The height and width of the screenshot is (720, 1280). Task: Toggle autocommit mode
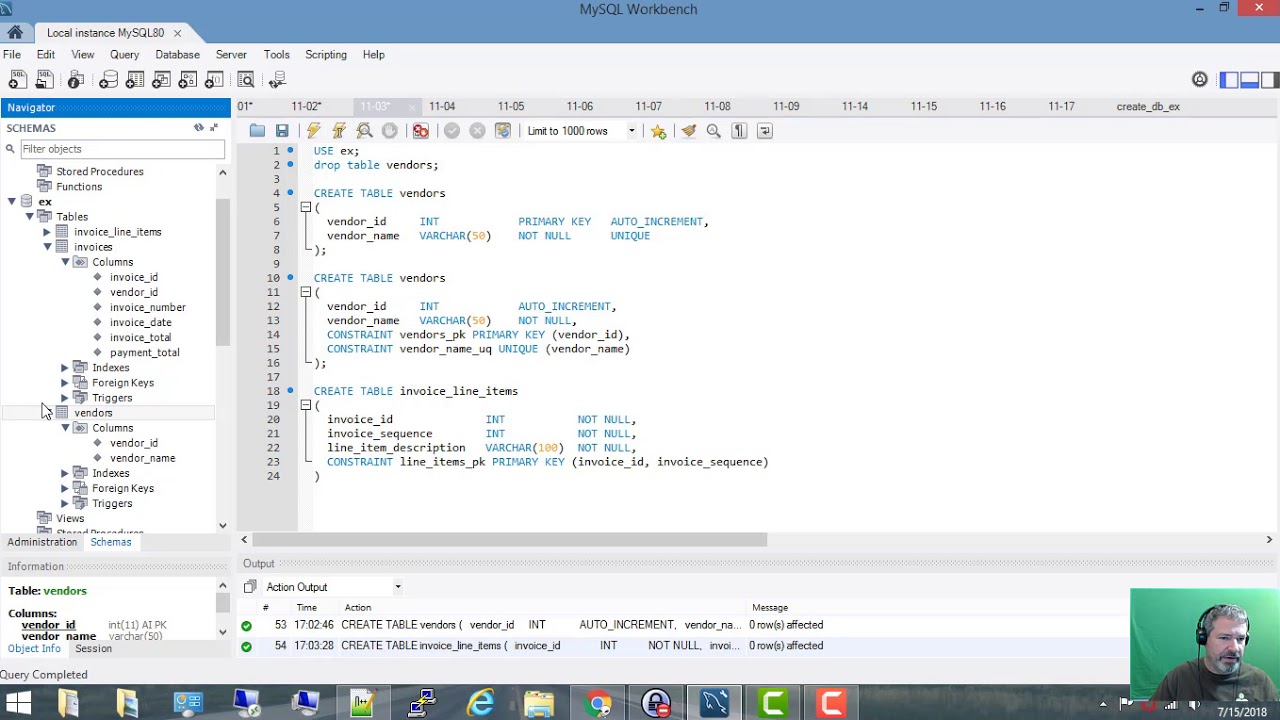point(503,131)
